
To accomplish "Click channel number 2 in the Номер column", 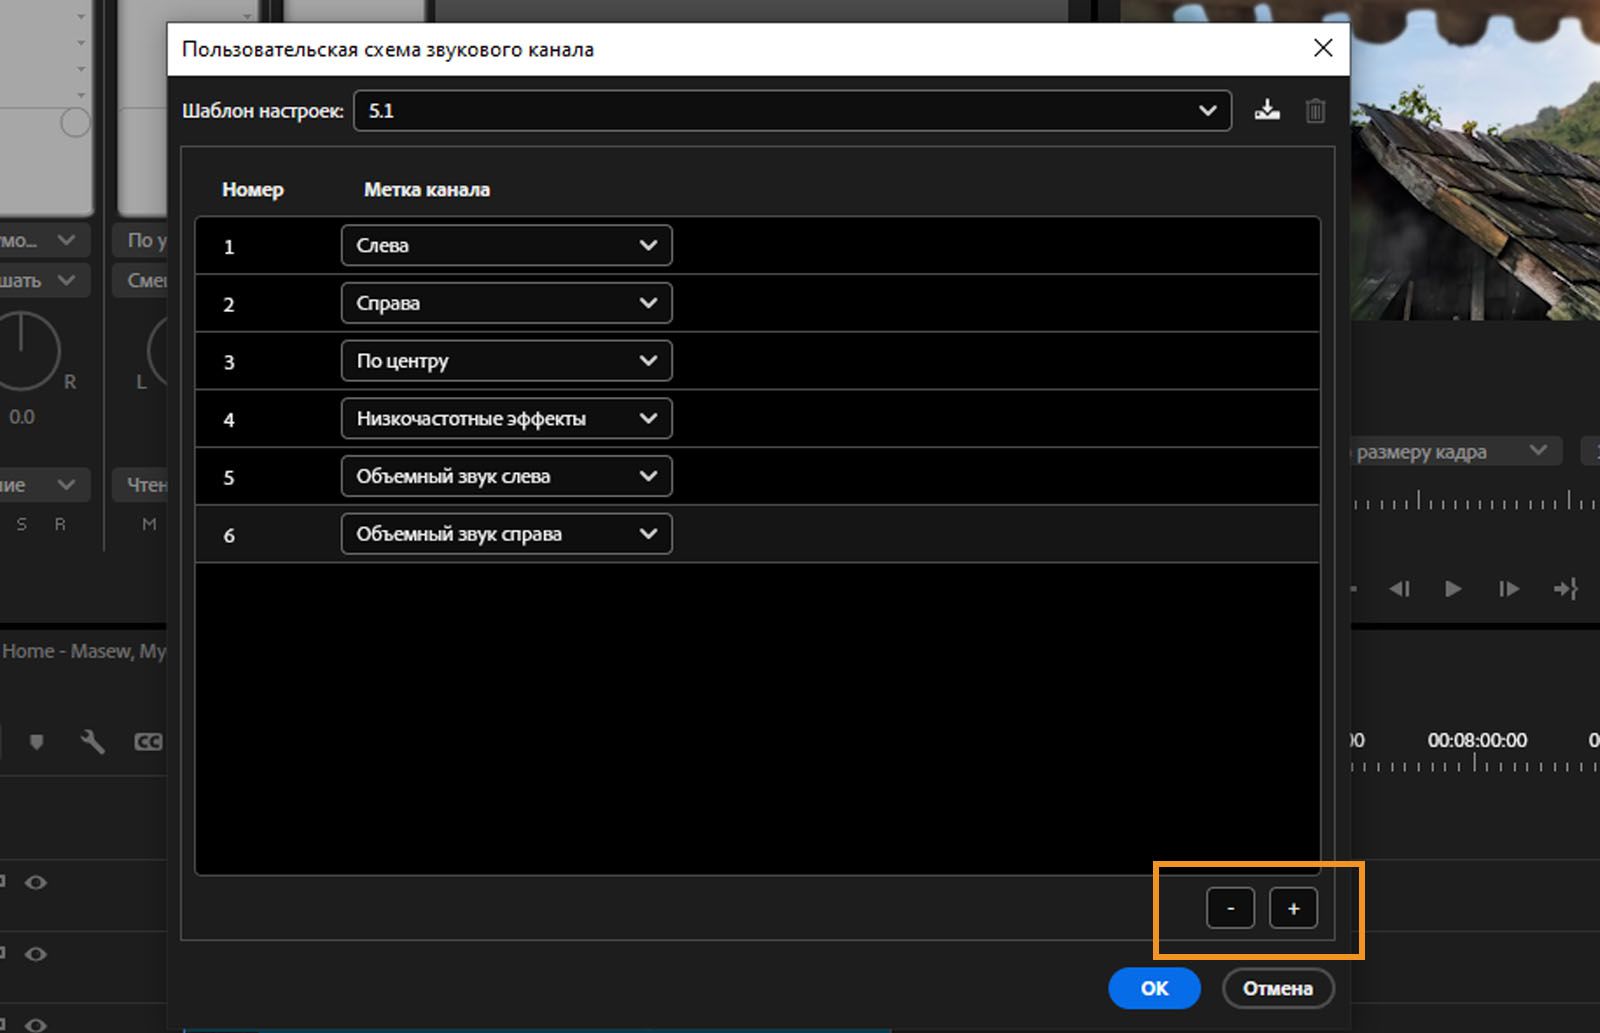I will click(x=229, y=305).
